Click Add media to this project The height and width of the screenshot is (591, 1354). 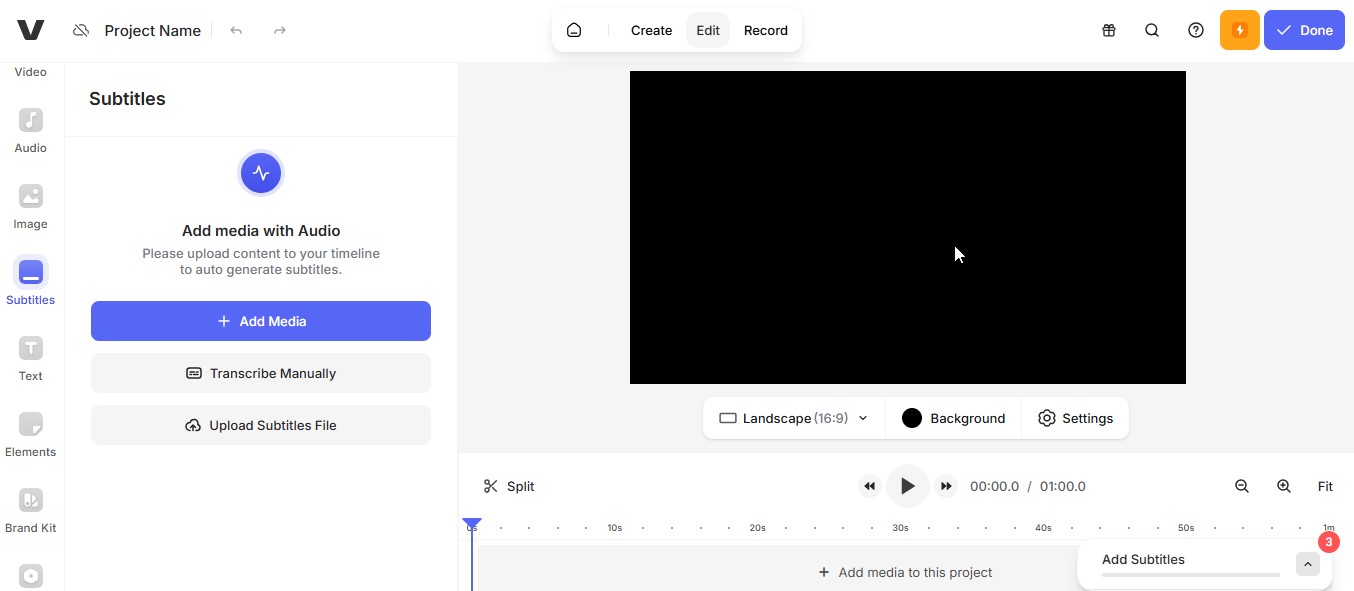point(906,573)
